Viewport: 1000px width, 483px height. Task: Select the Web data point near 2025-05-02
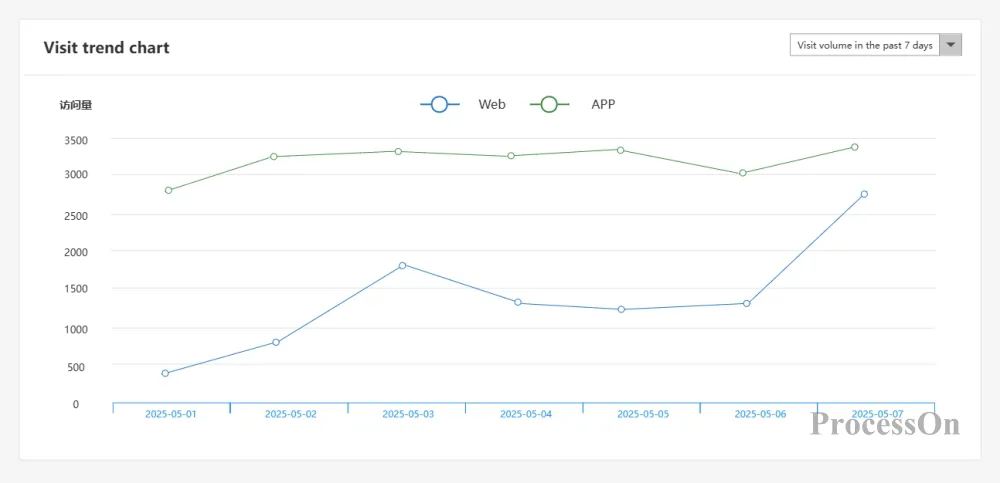(276, 342)
